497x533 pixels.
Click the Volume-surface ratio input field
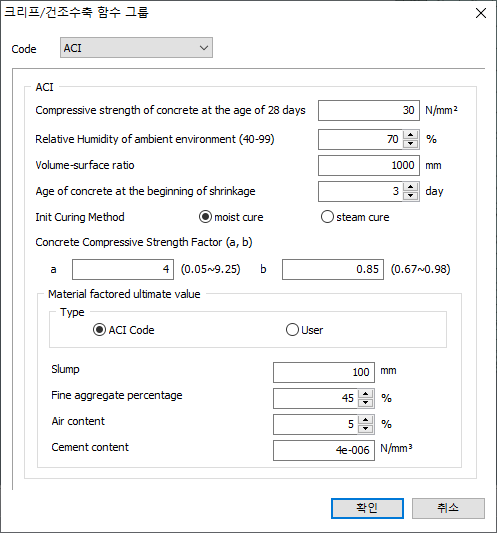tap(369, 166)
